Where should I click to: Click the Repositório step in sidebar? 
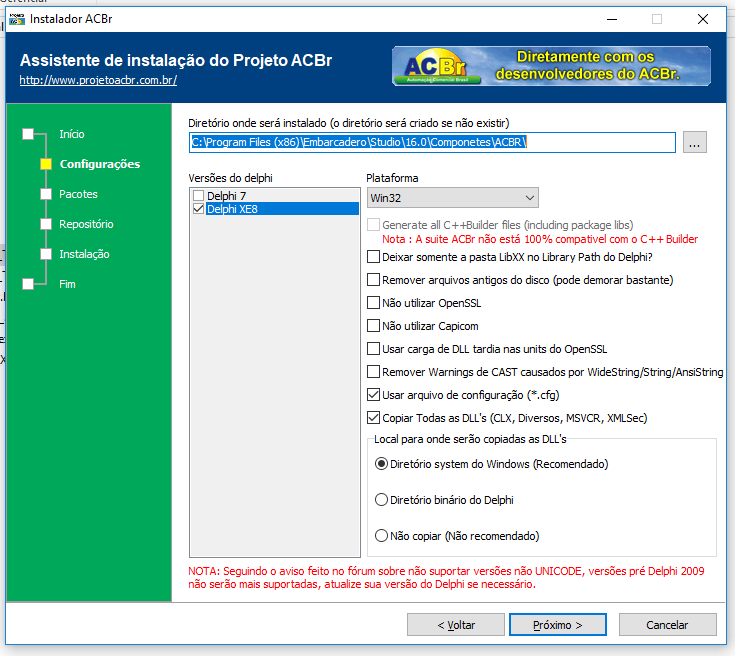click(x=86, y=224)
